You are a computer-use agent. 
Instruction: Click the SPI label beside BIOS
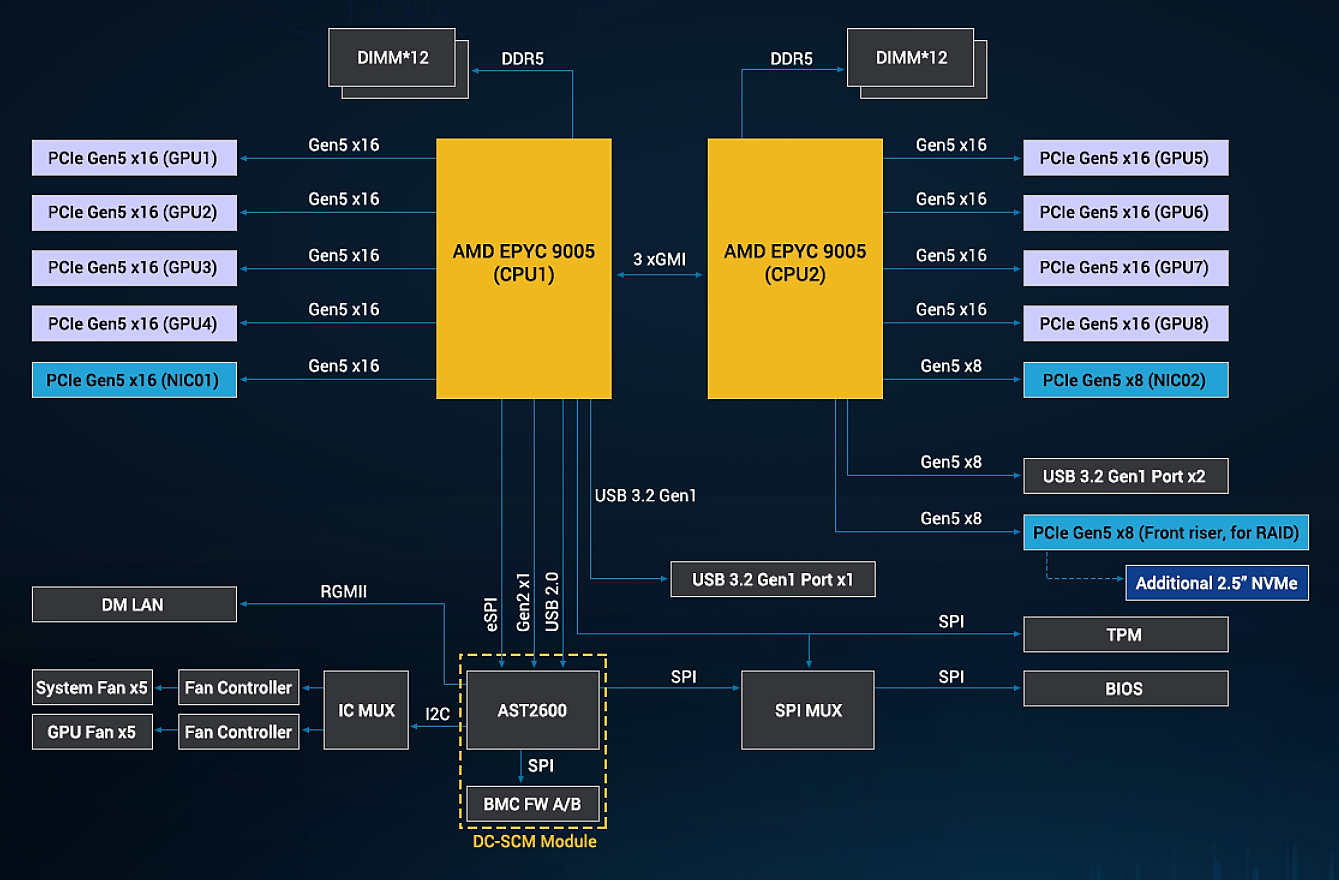(952, 677)
